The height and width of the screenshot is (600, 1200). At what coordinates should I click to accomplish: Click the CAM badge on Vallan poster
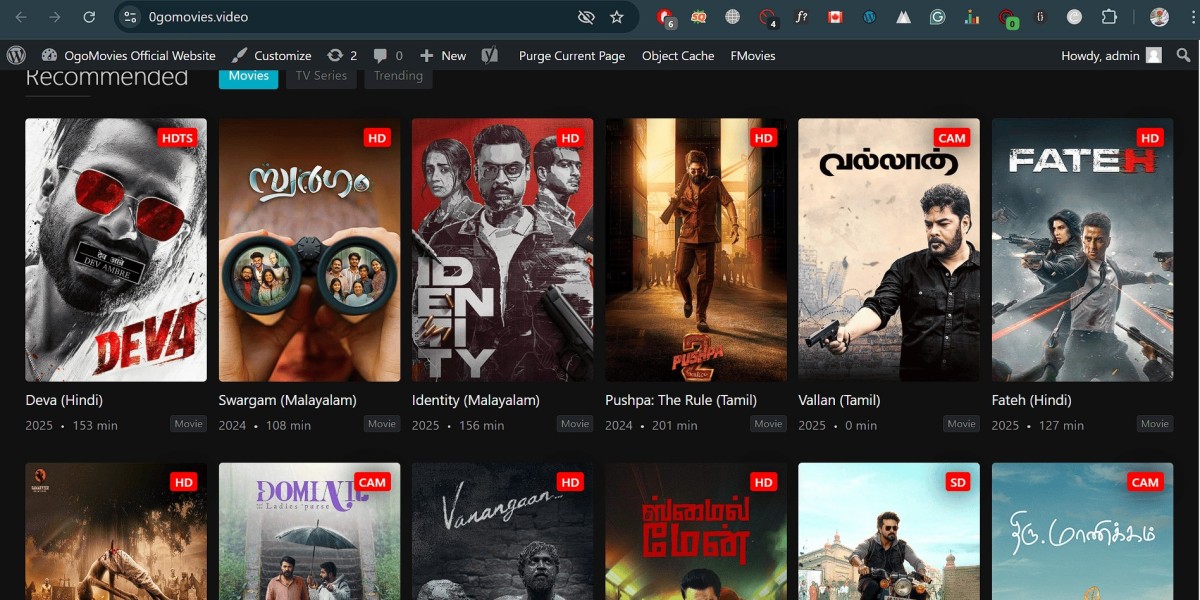(952, 138)
